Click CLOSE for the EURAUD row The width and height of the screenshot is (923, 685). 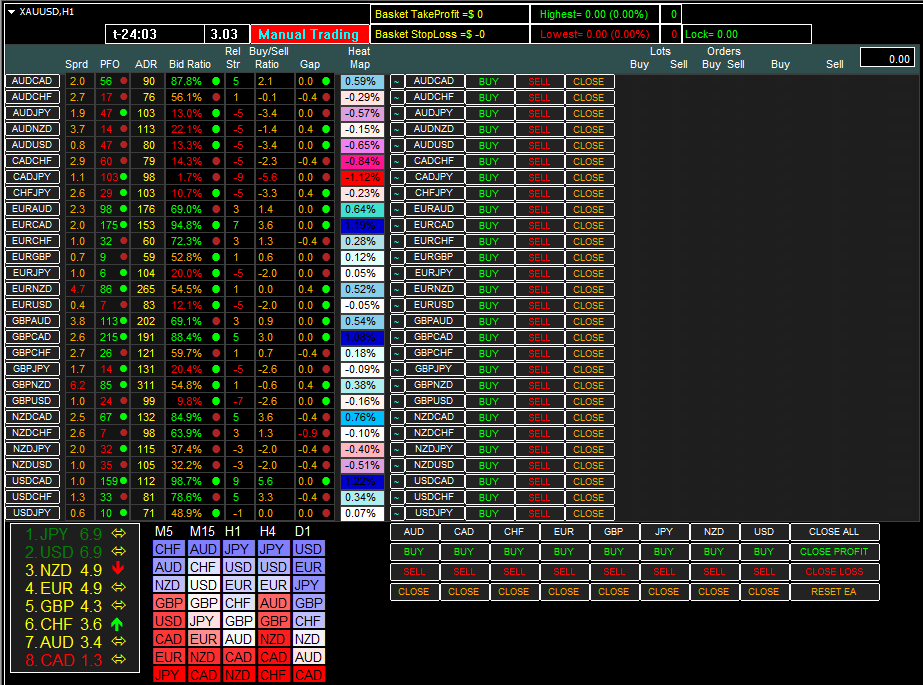tap(589, 209)
